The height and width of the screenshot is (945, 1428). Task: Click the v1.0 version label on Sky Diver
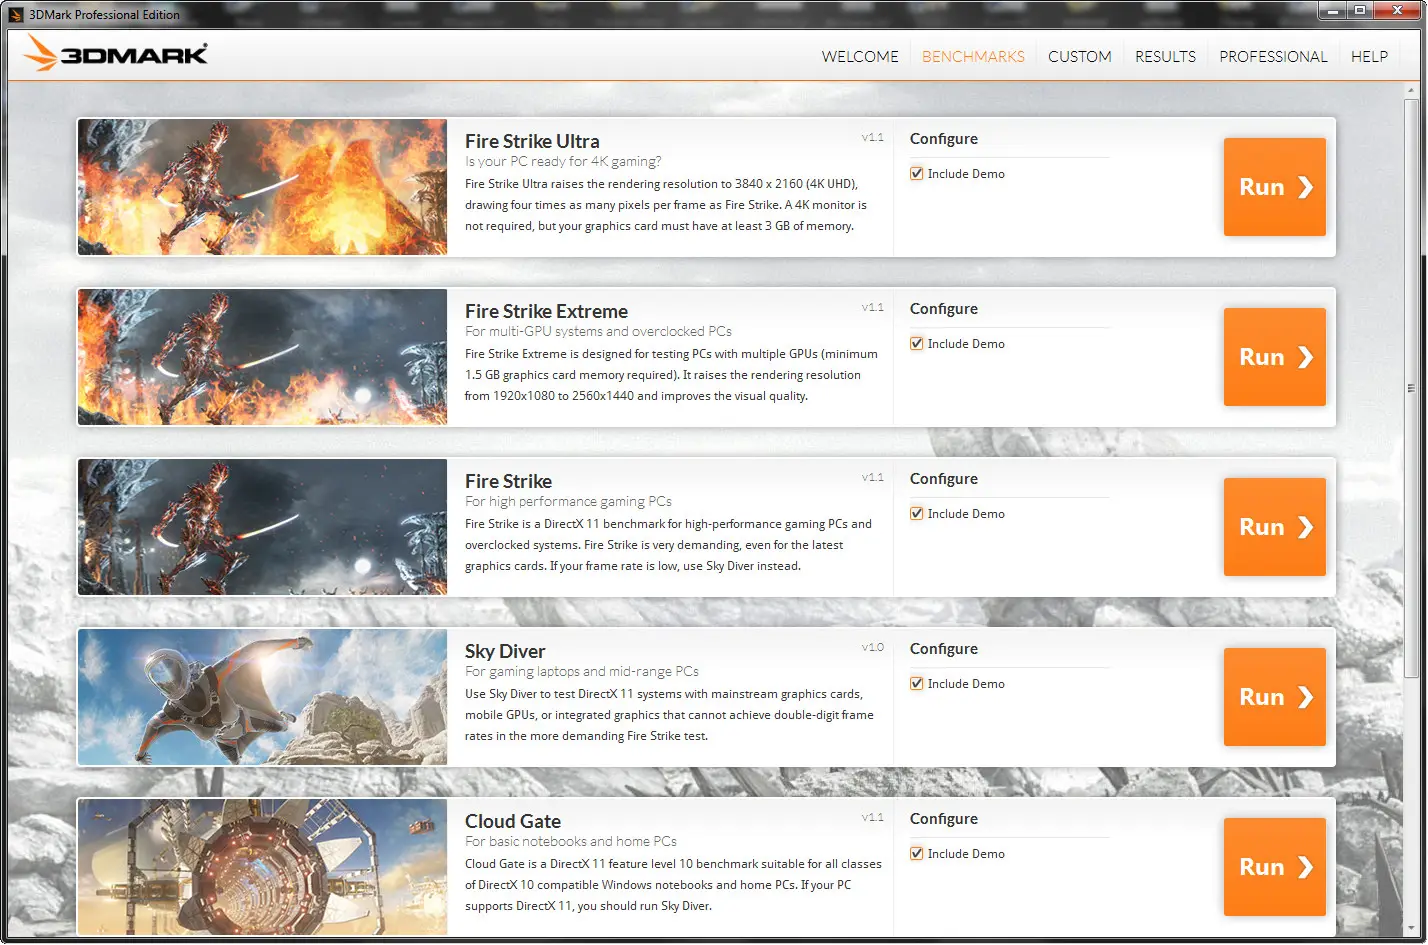(x=873, y=648)
